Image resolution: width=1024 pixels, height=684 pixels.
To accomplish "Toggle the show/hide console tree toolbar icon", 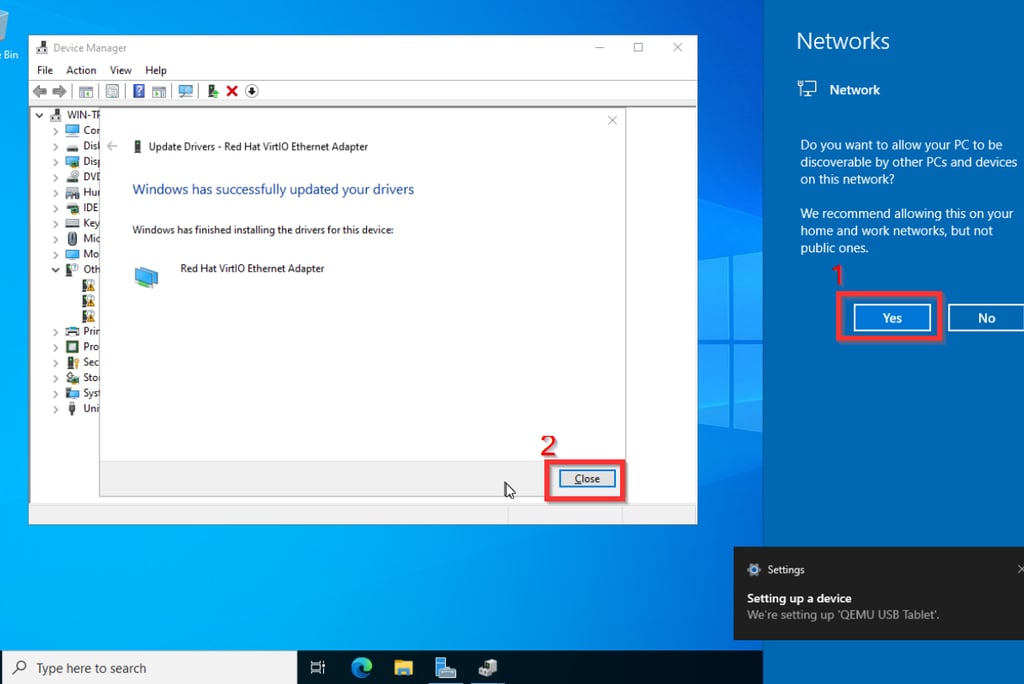I will pyautogui.click(x=86, y=91).
